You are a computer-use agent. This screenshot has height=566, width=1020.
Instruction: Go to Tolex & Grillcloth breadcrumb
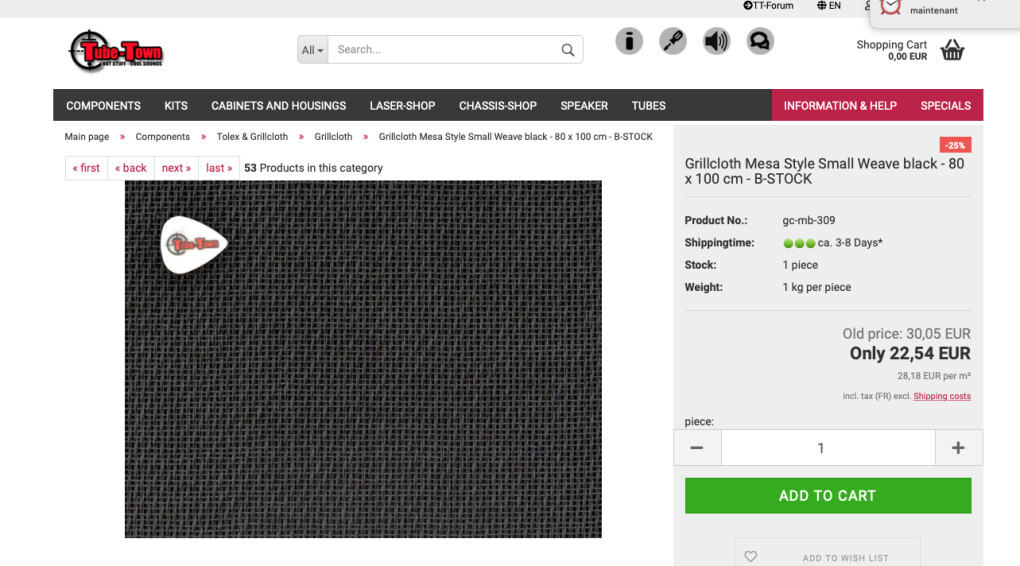[252, 137]
